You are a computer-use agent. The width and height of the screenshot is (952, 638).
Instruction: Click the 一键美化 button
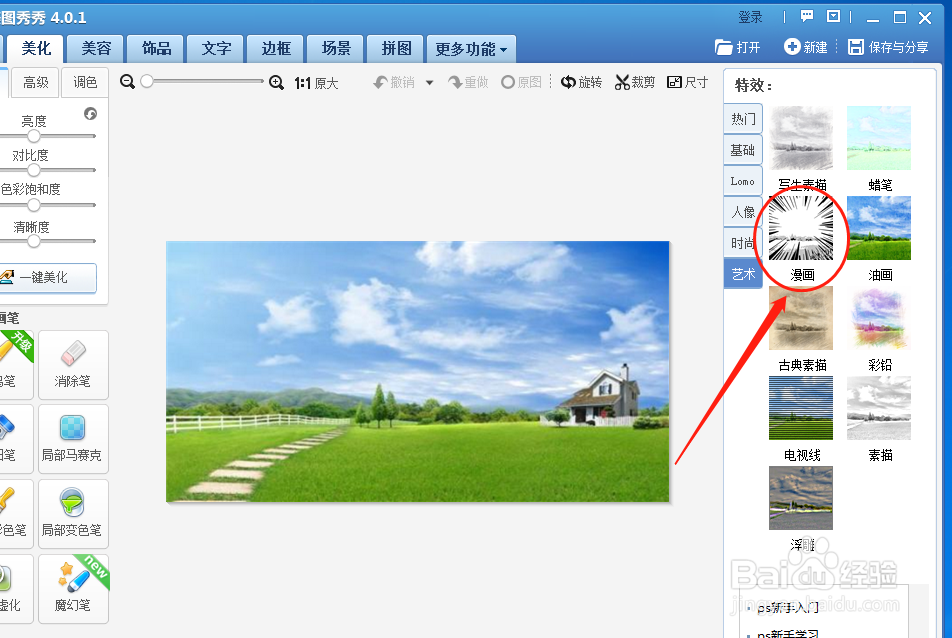coord(46,277)
